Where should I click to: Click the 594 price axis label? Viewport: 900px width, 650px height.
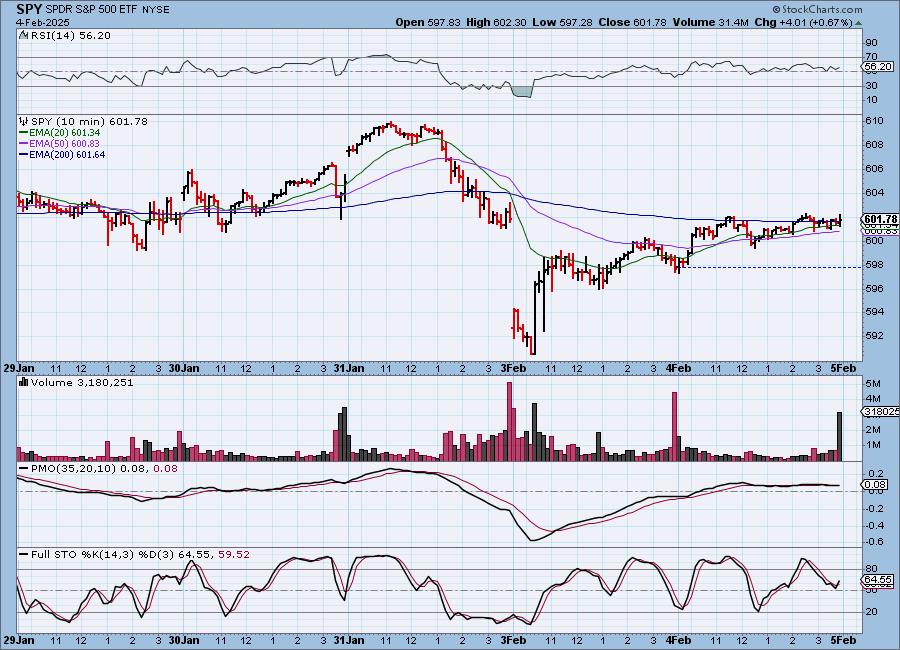point(875,312)
